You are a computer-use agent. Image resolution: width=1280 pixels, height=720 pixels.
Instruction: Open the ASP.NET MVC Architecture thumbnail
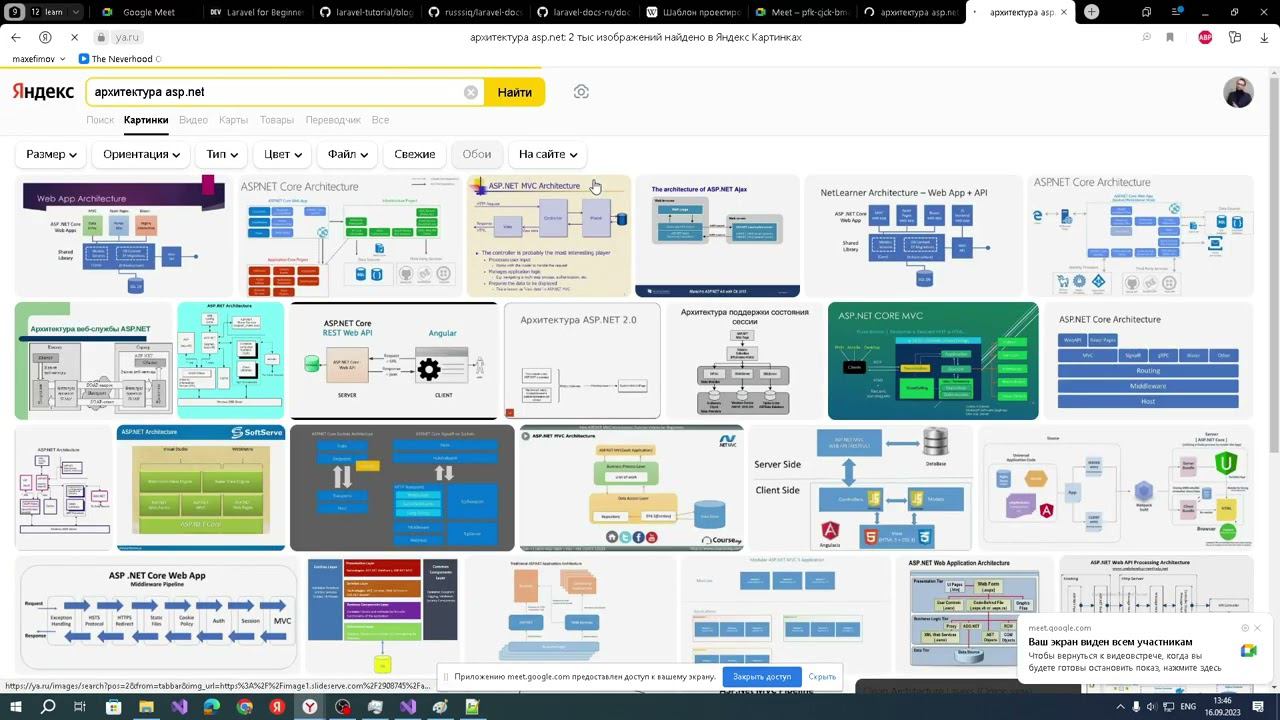(x=549, y=237)
